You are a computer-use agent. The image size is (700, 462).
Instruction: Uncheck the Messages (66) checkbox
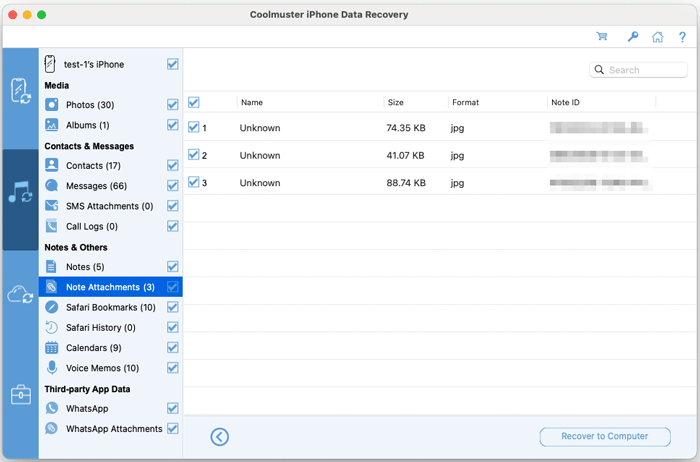click(x=173, y=185)
